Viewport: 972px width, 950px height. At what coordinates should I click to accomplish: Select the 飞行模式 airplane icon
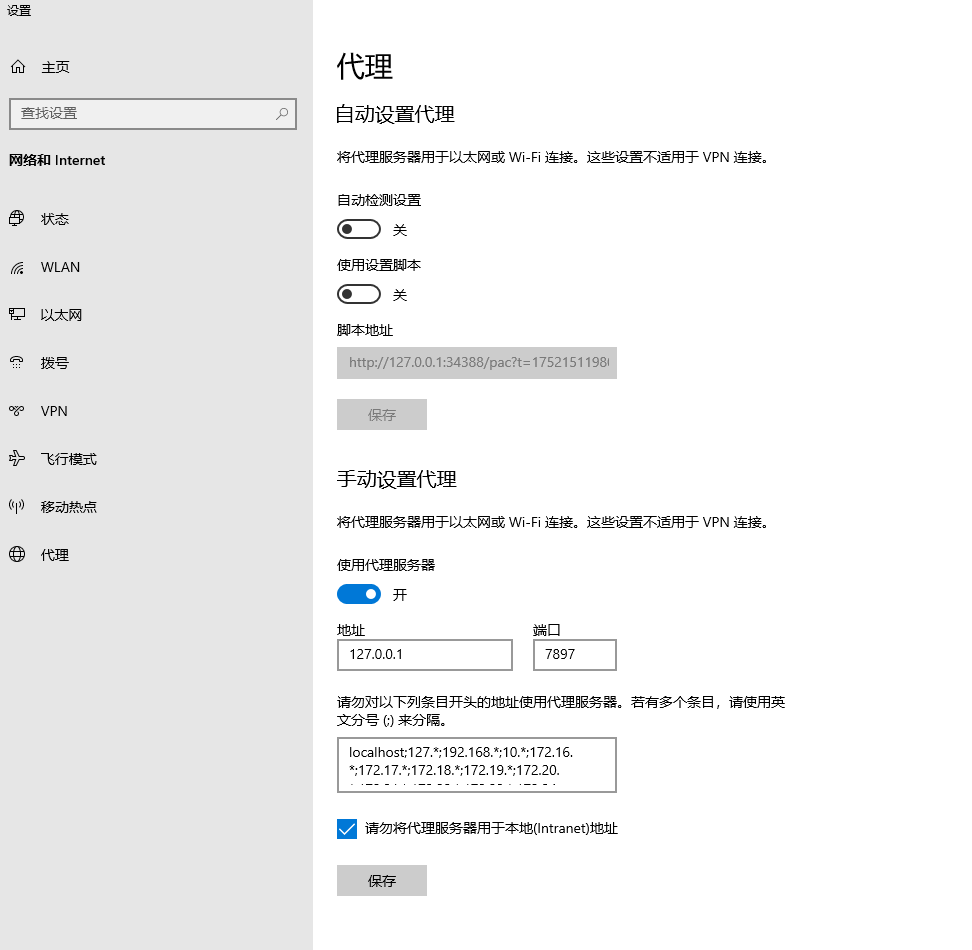[x=17, y=459]
